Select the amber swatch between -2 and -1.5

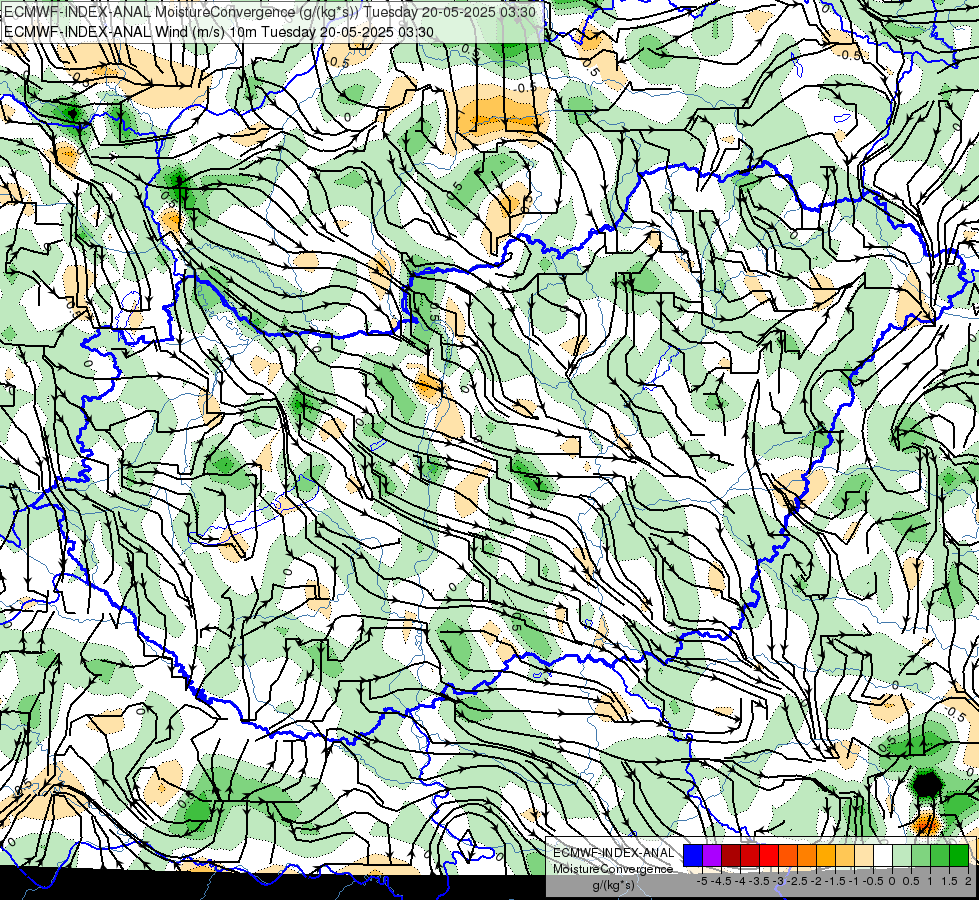click(826, 856)
